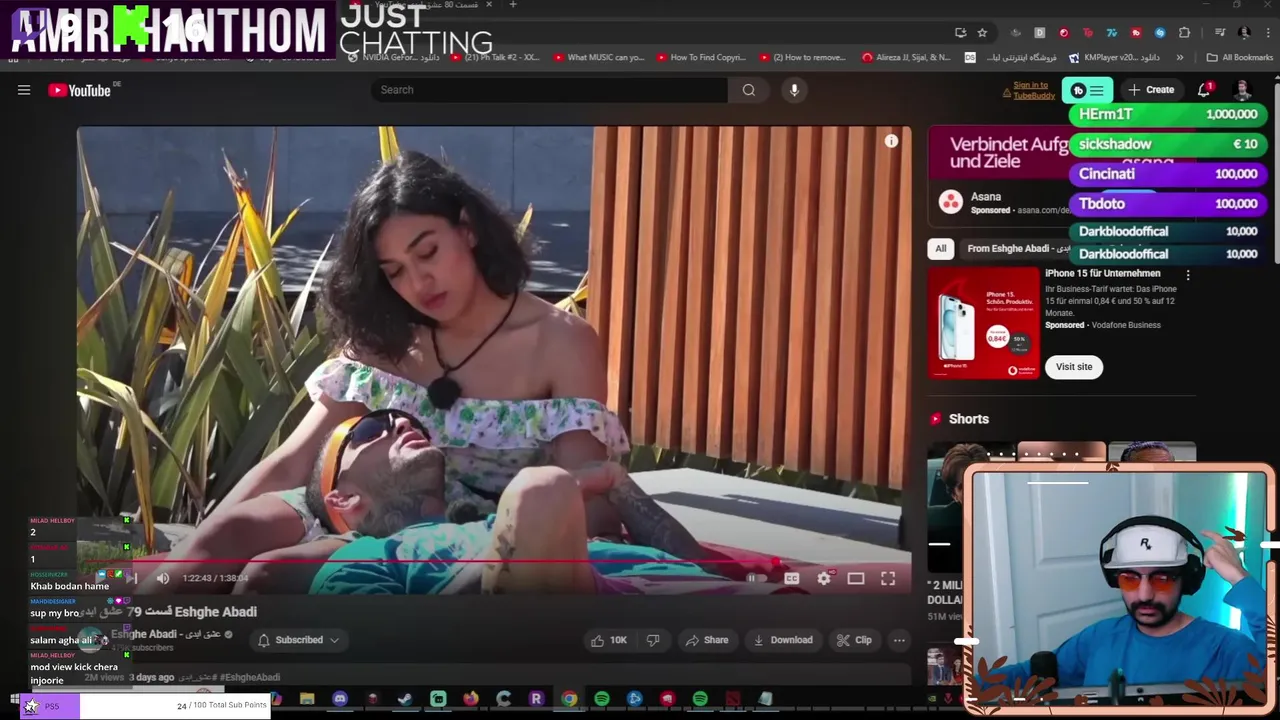The width and height of the screenshot is (1280, 720).
Task: Start voice search with the microphone
Action: tap(794, 90)
